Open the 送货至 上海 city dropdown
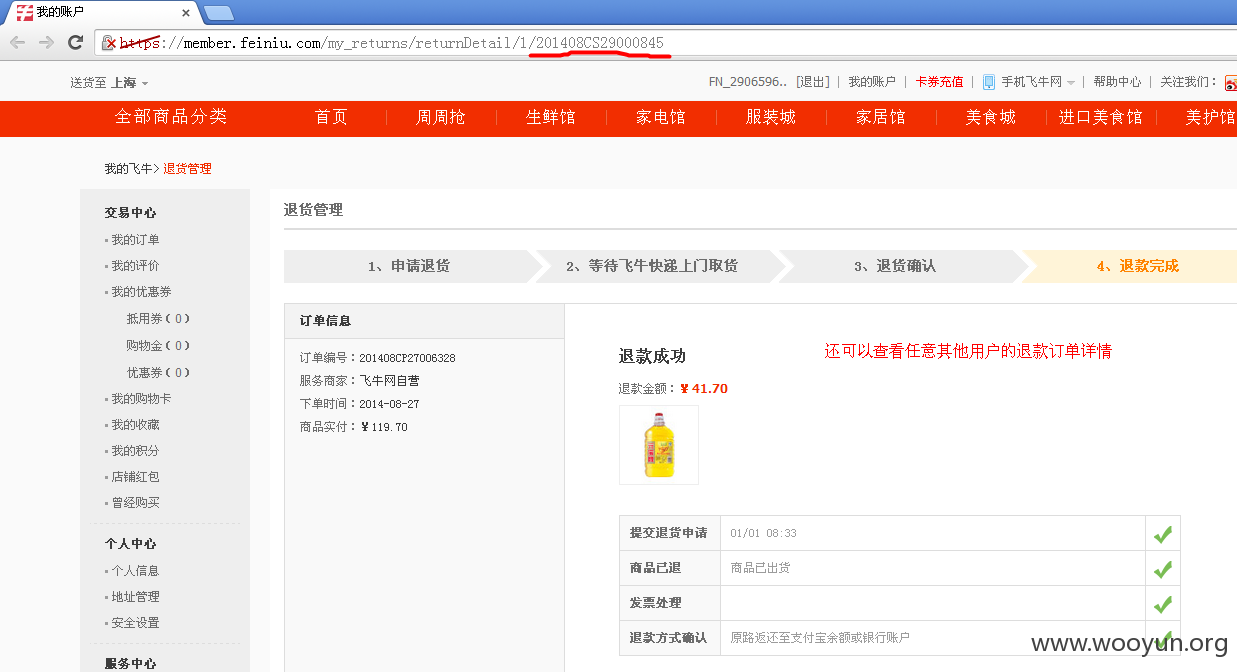 click(x=109, y=83)
